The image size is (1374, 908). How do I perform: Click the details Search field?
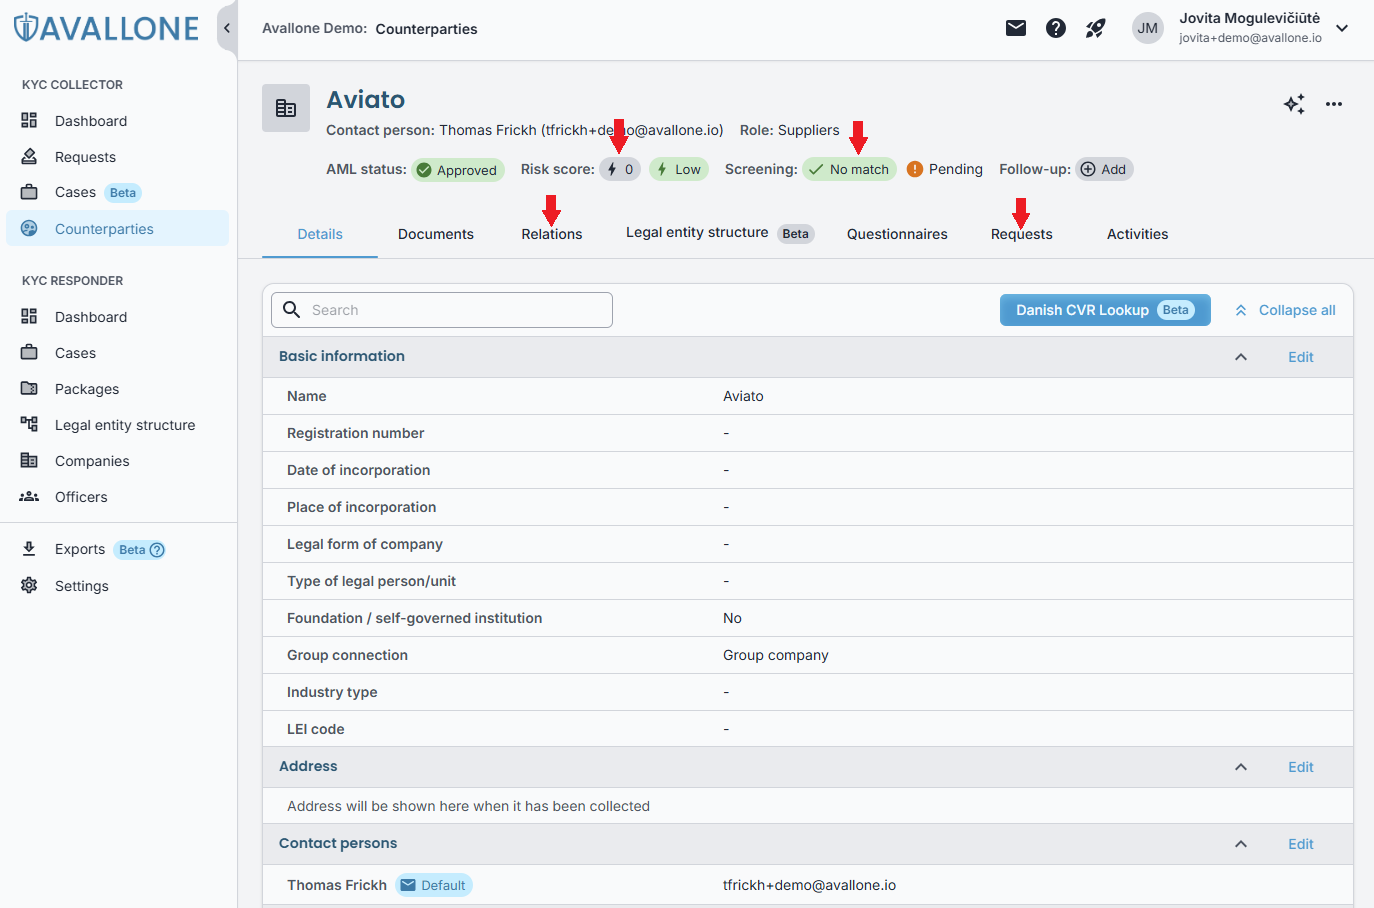[442, 310]
